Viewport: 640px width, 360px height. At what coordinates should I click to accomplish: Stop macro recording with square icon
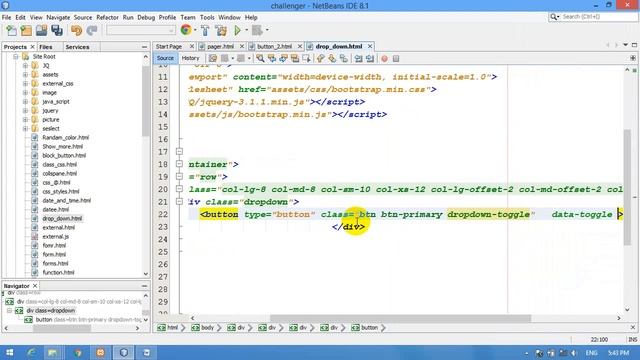coord(396,59)
